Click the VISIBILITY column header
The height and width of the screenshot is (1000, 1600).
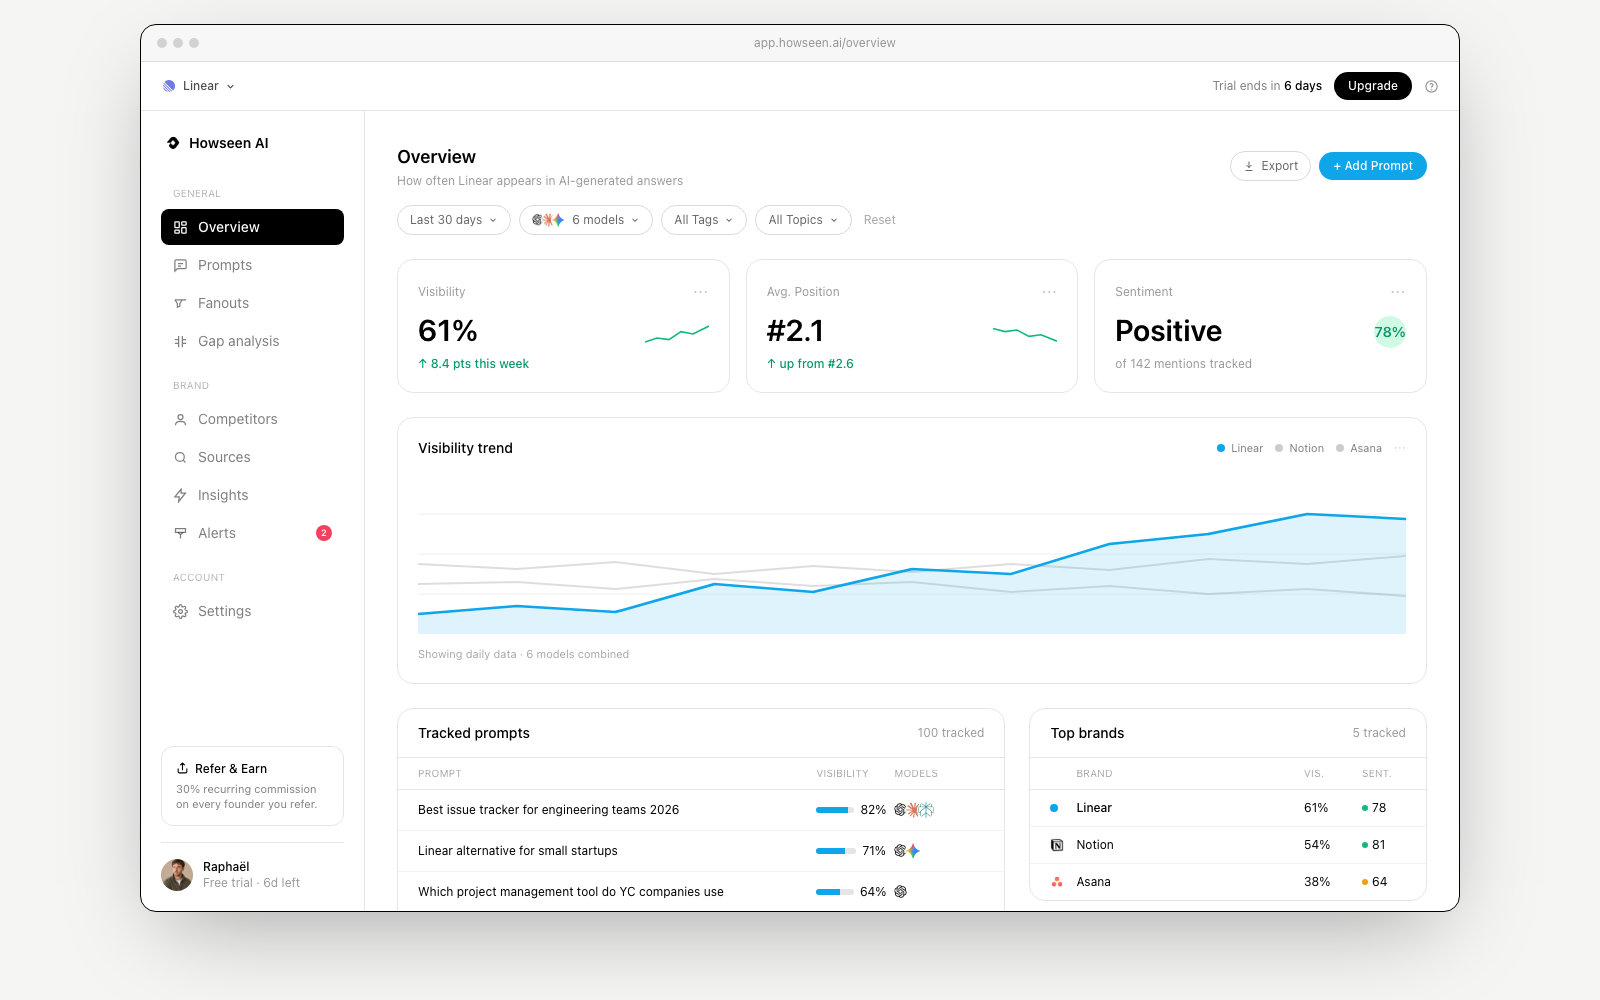coord(842,774)
